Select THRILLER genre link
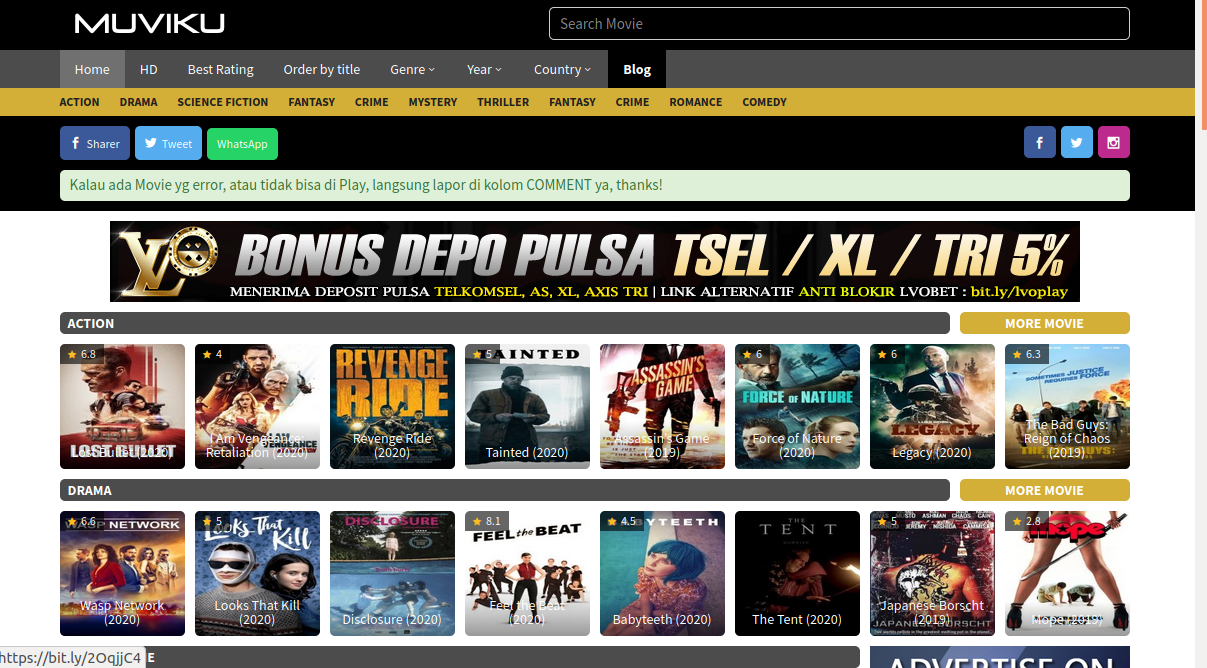This screenshot has width=1207, height=668. (x=503, y=102)
